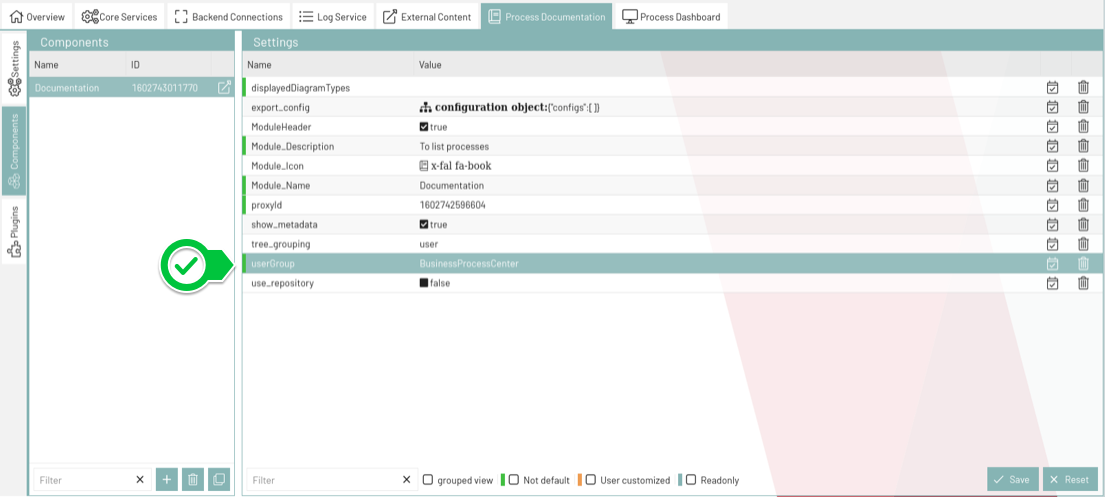Click calendar-check icon for Module_Description

[1052, 146]
